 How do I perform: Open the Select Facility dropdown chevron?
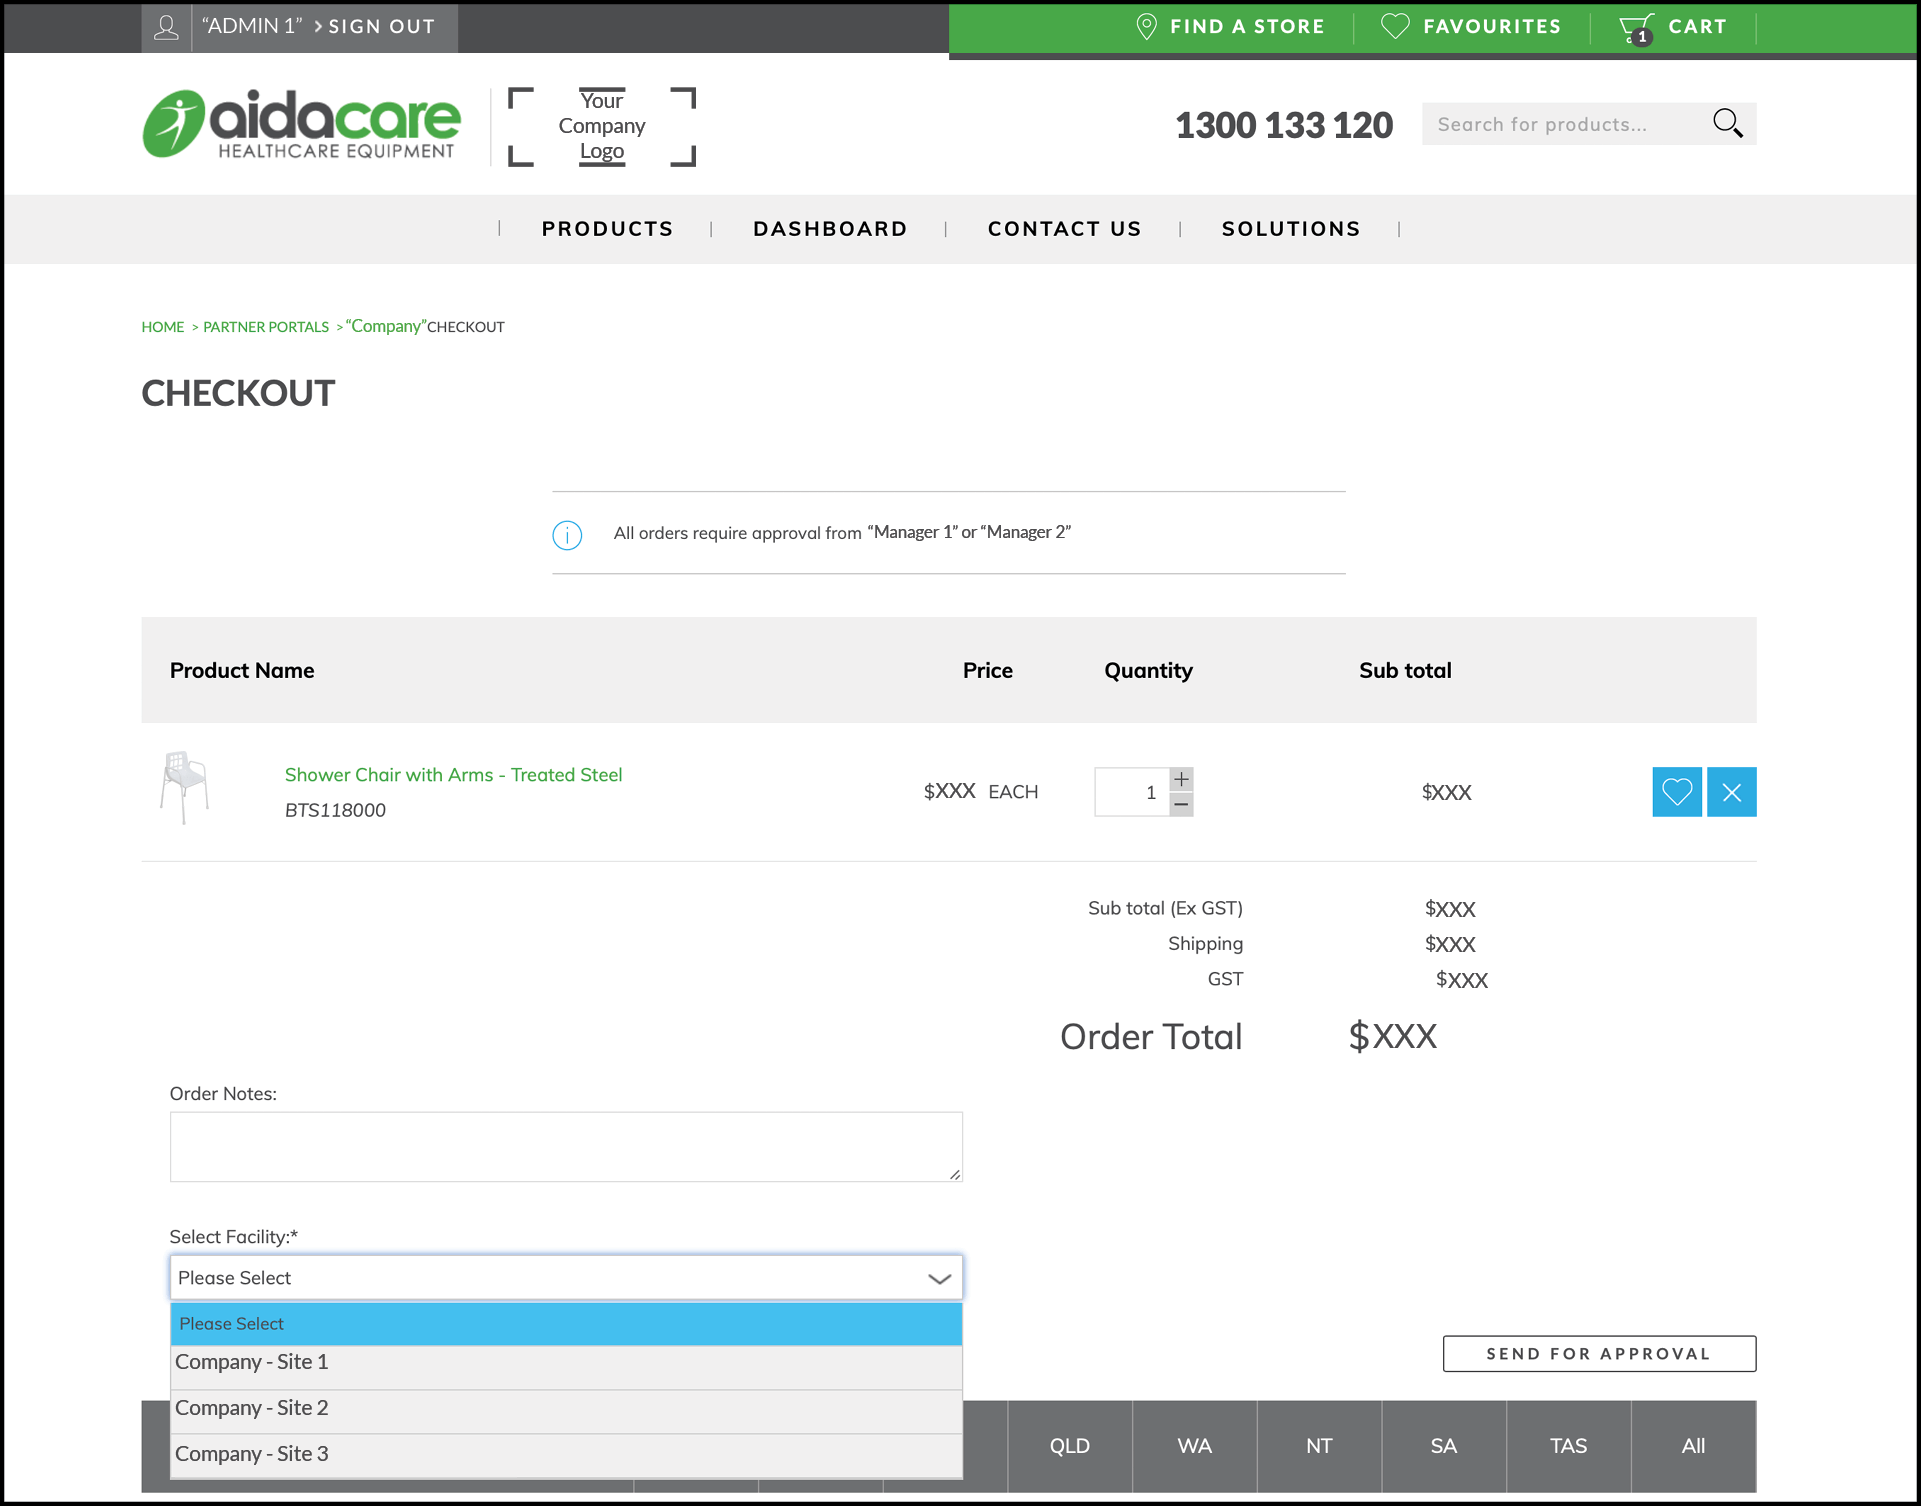(938, 1277)
